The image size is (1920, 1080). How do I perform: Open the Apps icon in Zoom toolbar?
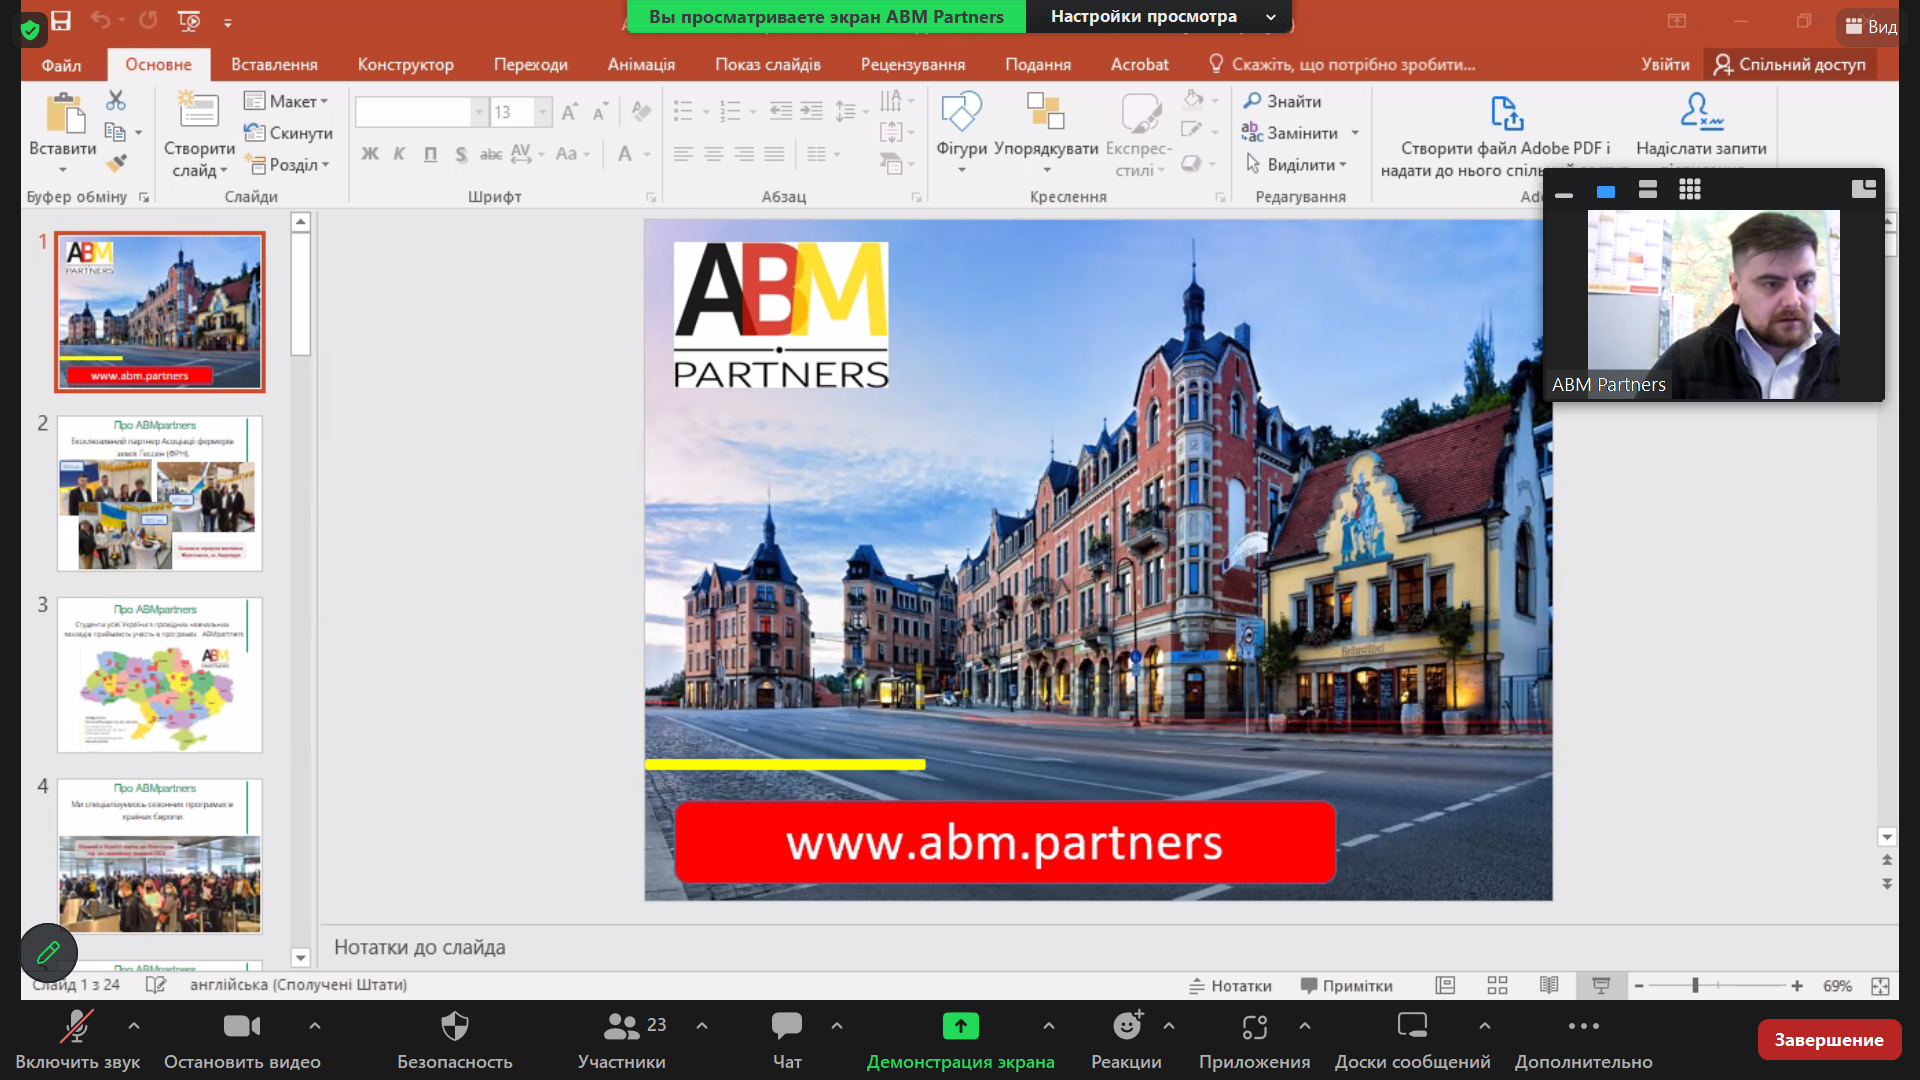[x=1254, y=1026]
